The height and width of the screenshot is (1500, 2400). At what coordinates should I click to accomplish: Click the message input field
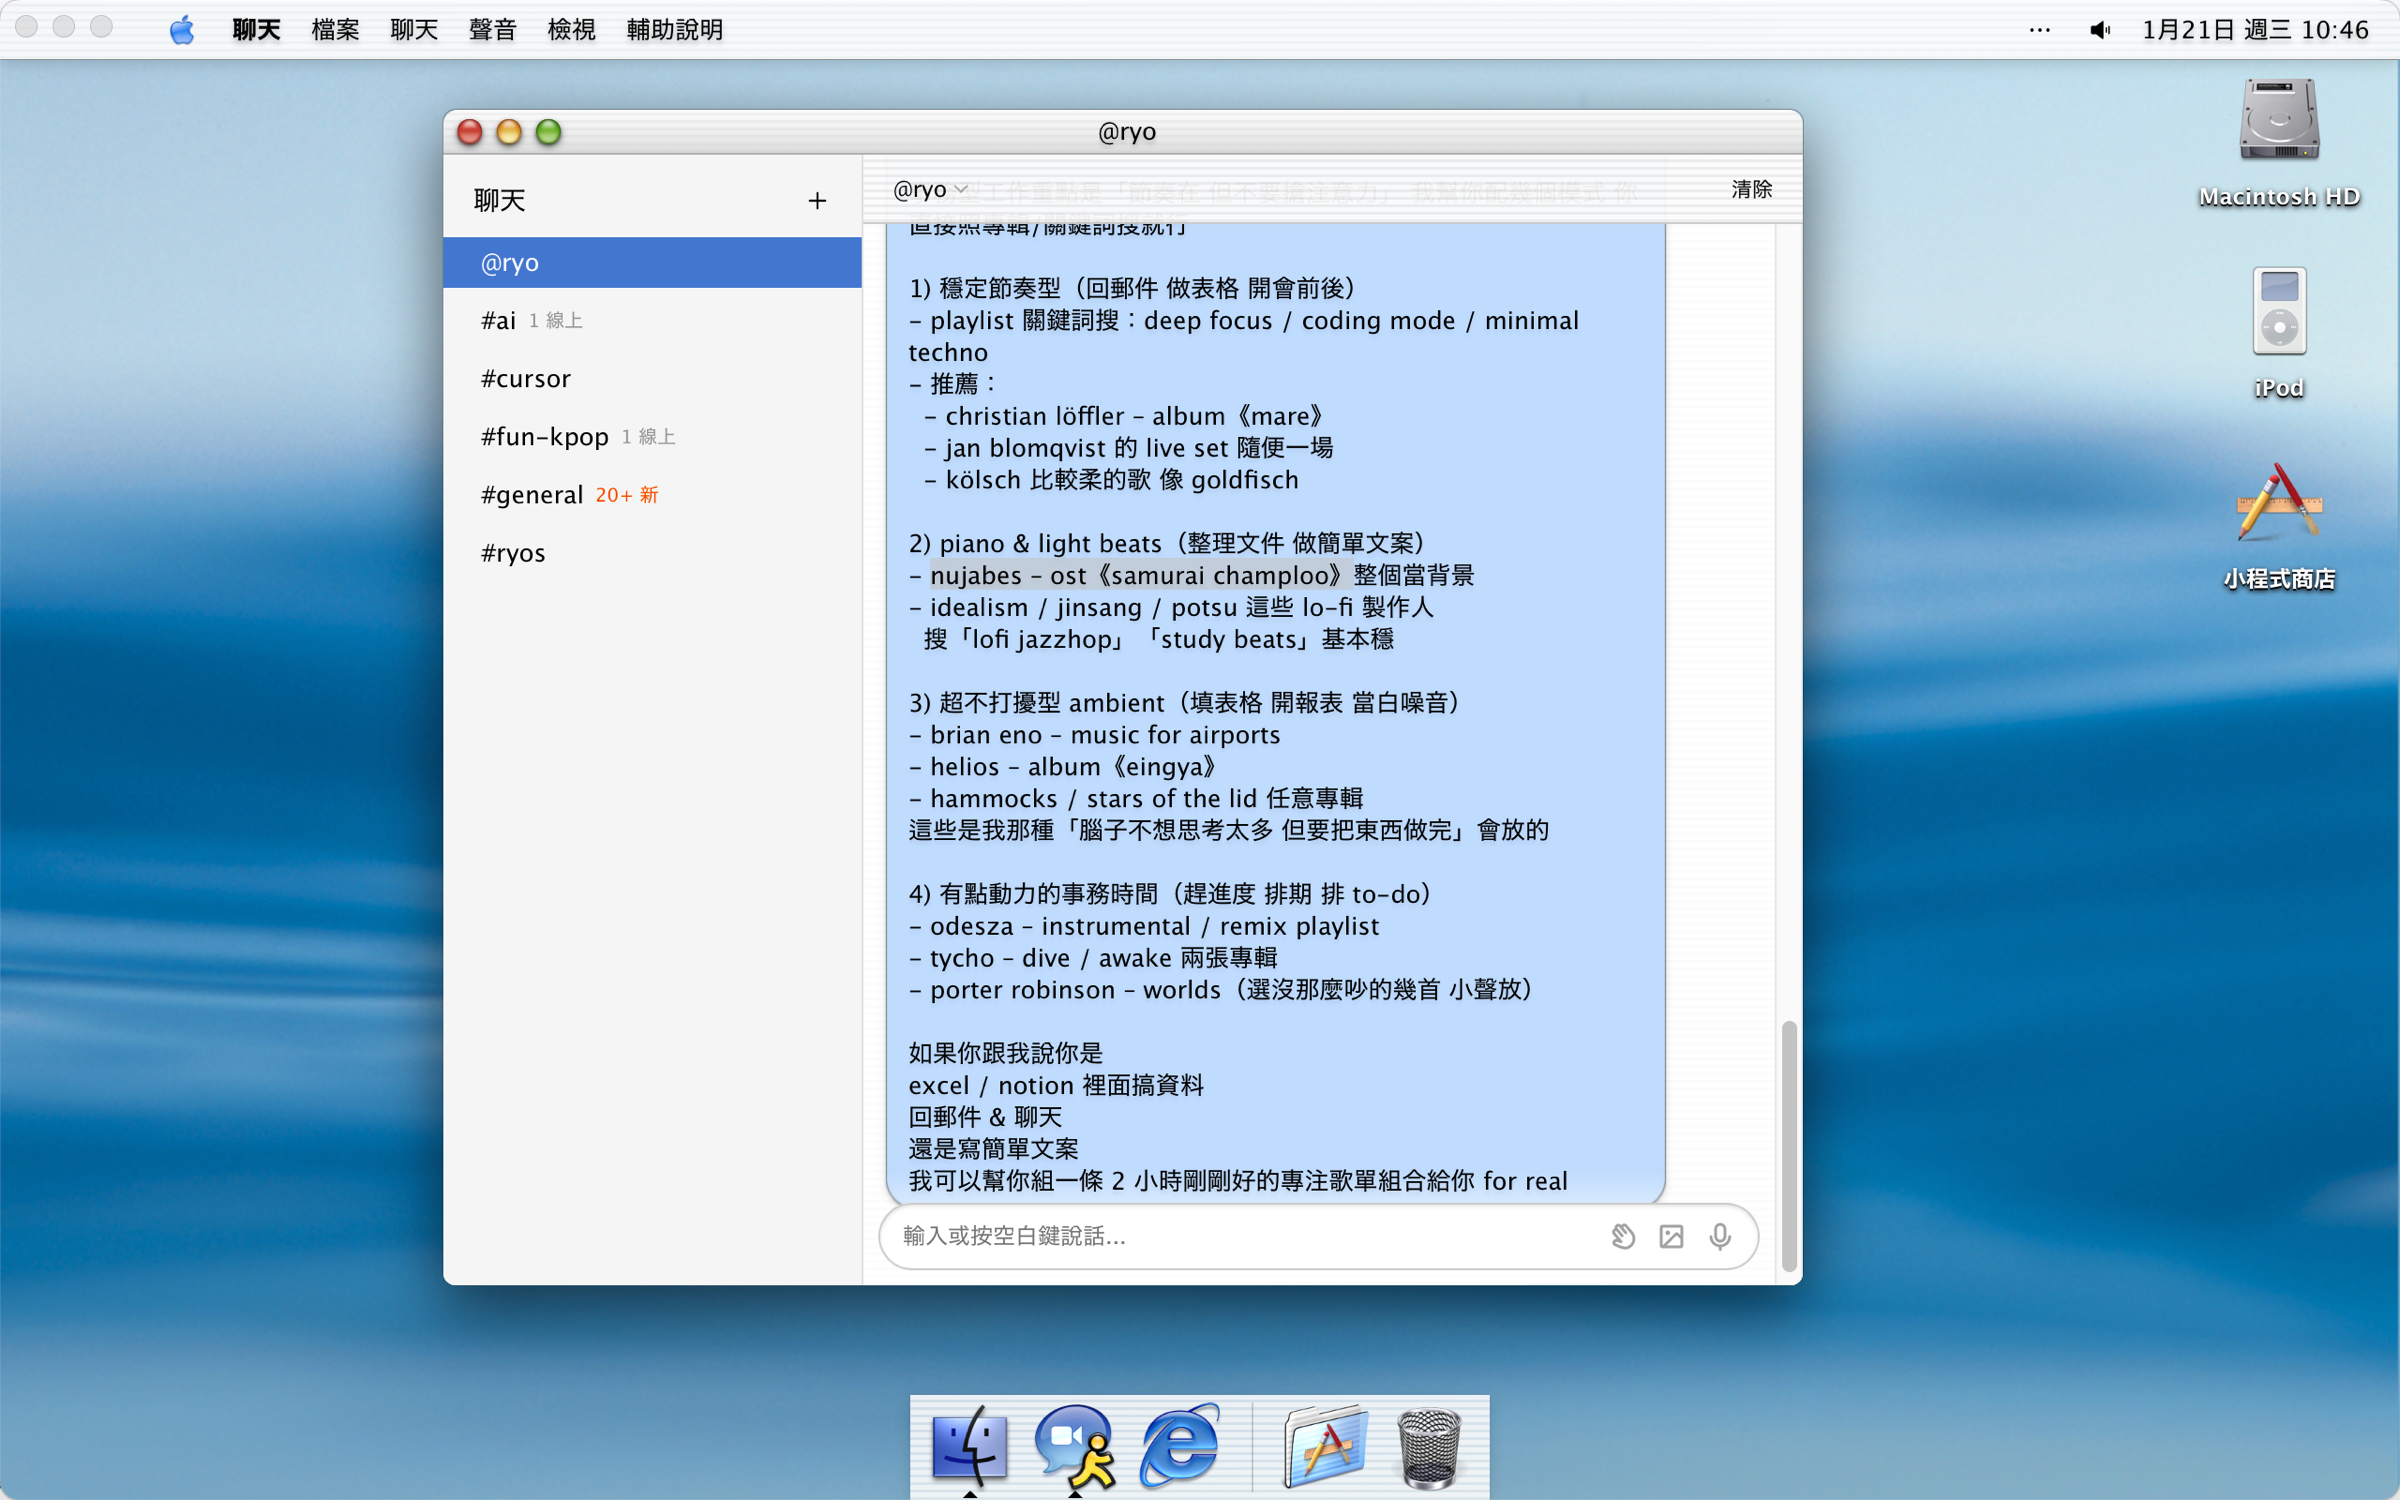pos(1240,1237)
